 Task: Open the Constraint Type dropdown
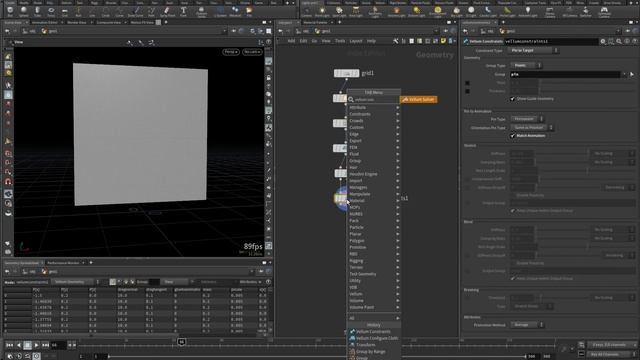point(534,51)
